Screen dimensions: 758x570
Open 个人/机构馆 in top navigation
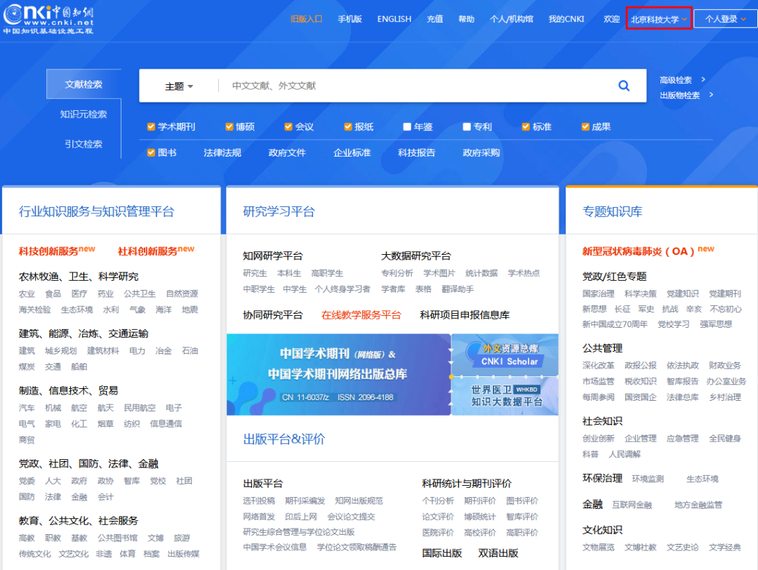pyautogui.click(x=511, y=19)
